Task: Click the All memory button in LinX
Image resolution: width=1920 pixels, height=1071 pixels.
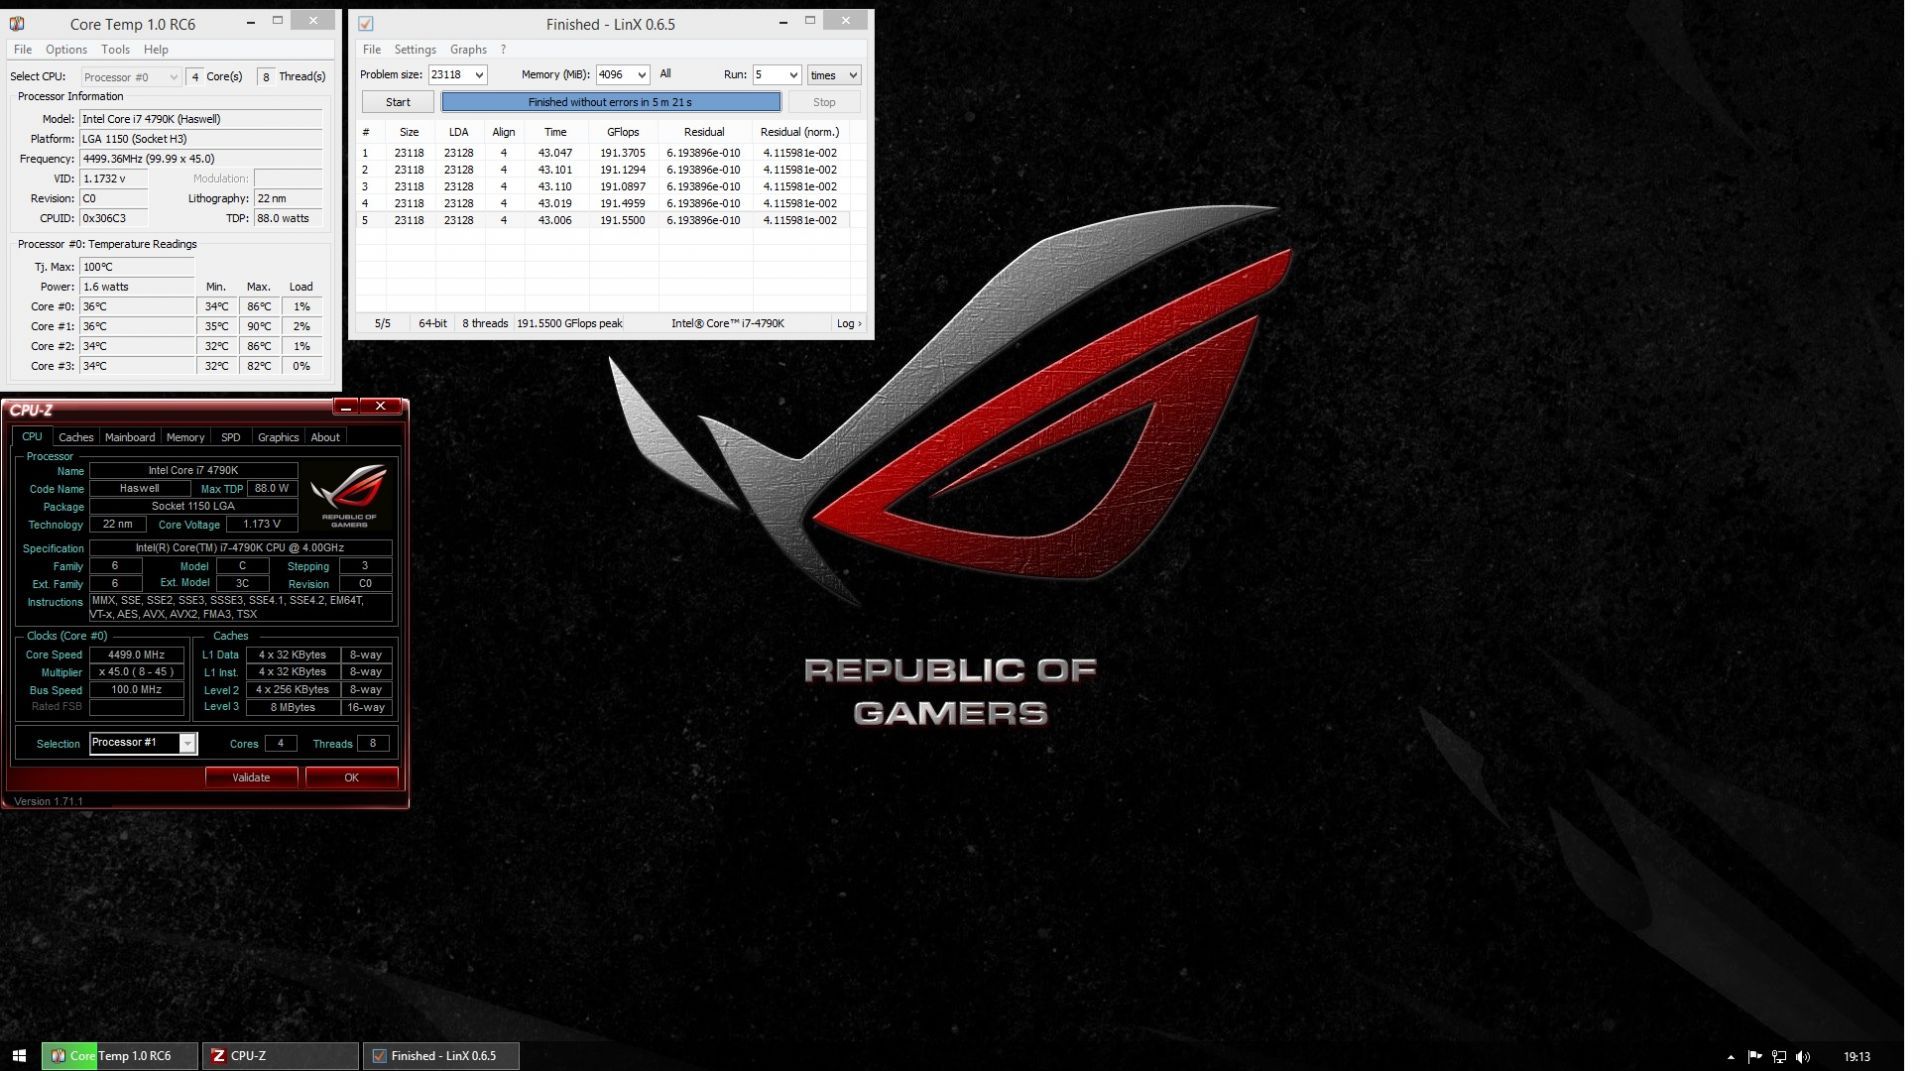Action: click(665, 74)
